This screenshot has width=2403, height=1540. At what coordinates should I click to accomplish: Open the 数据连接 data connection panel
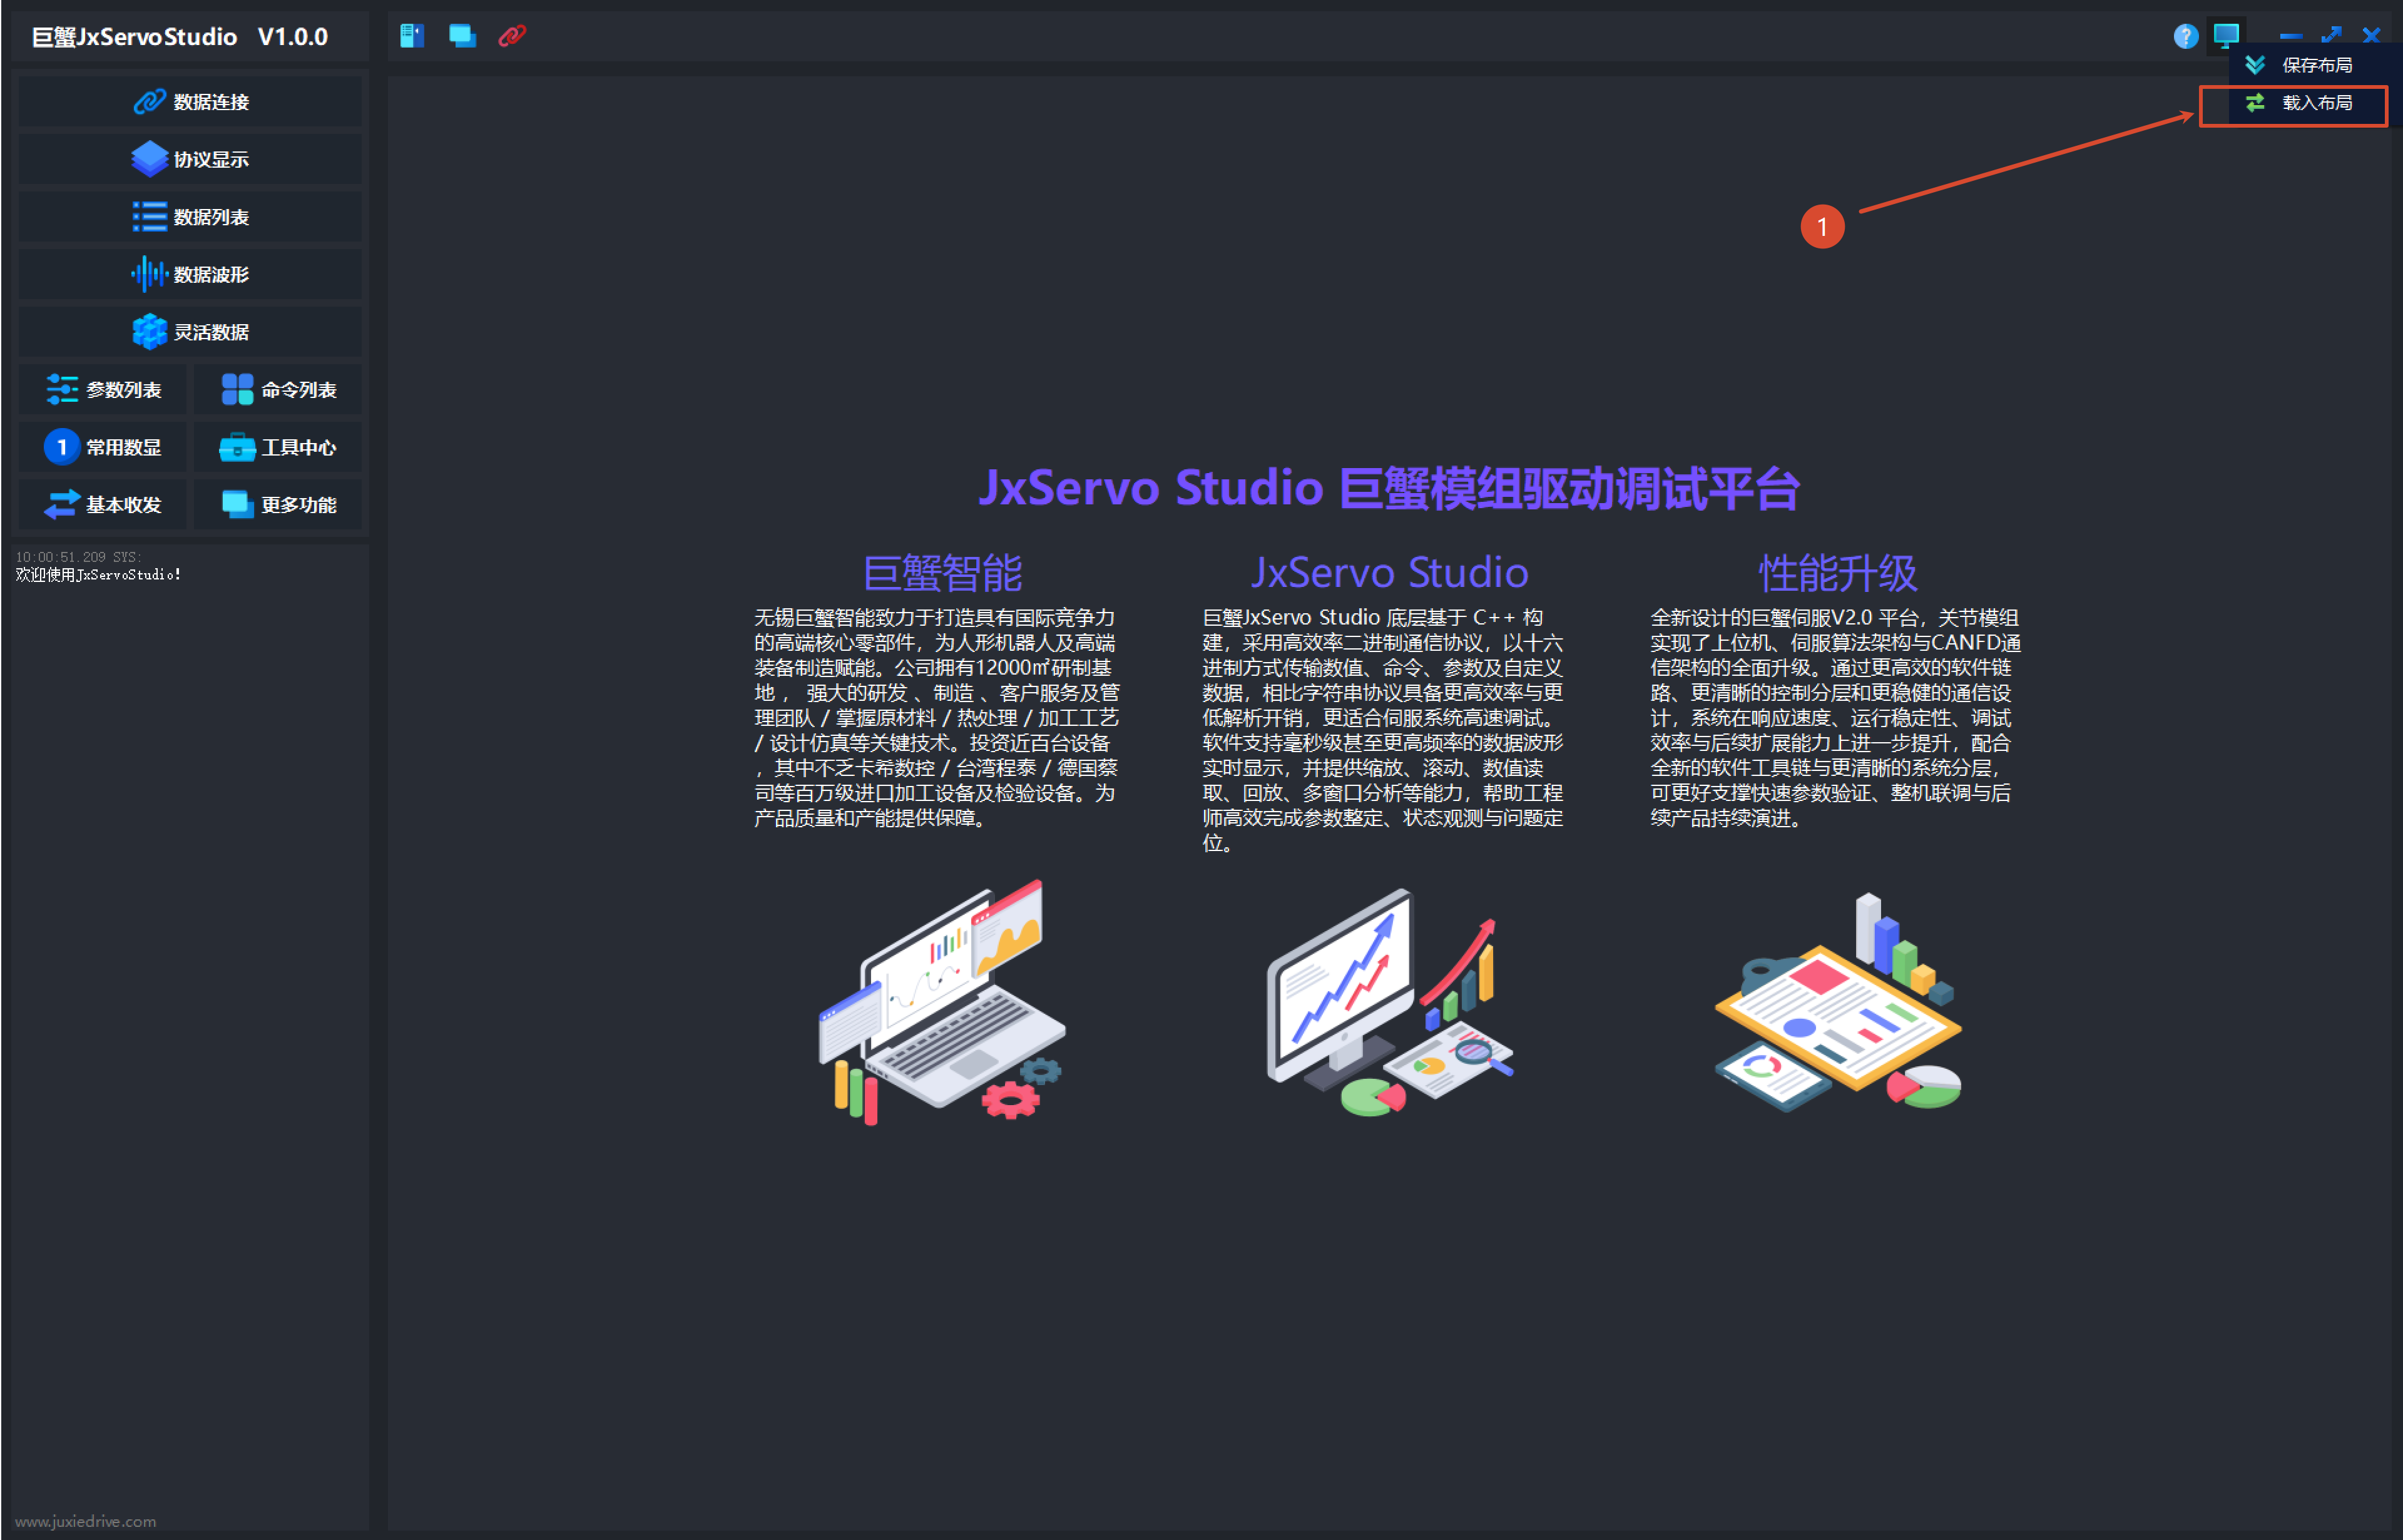pos(190,101)
